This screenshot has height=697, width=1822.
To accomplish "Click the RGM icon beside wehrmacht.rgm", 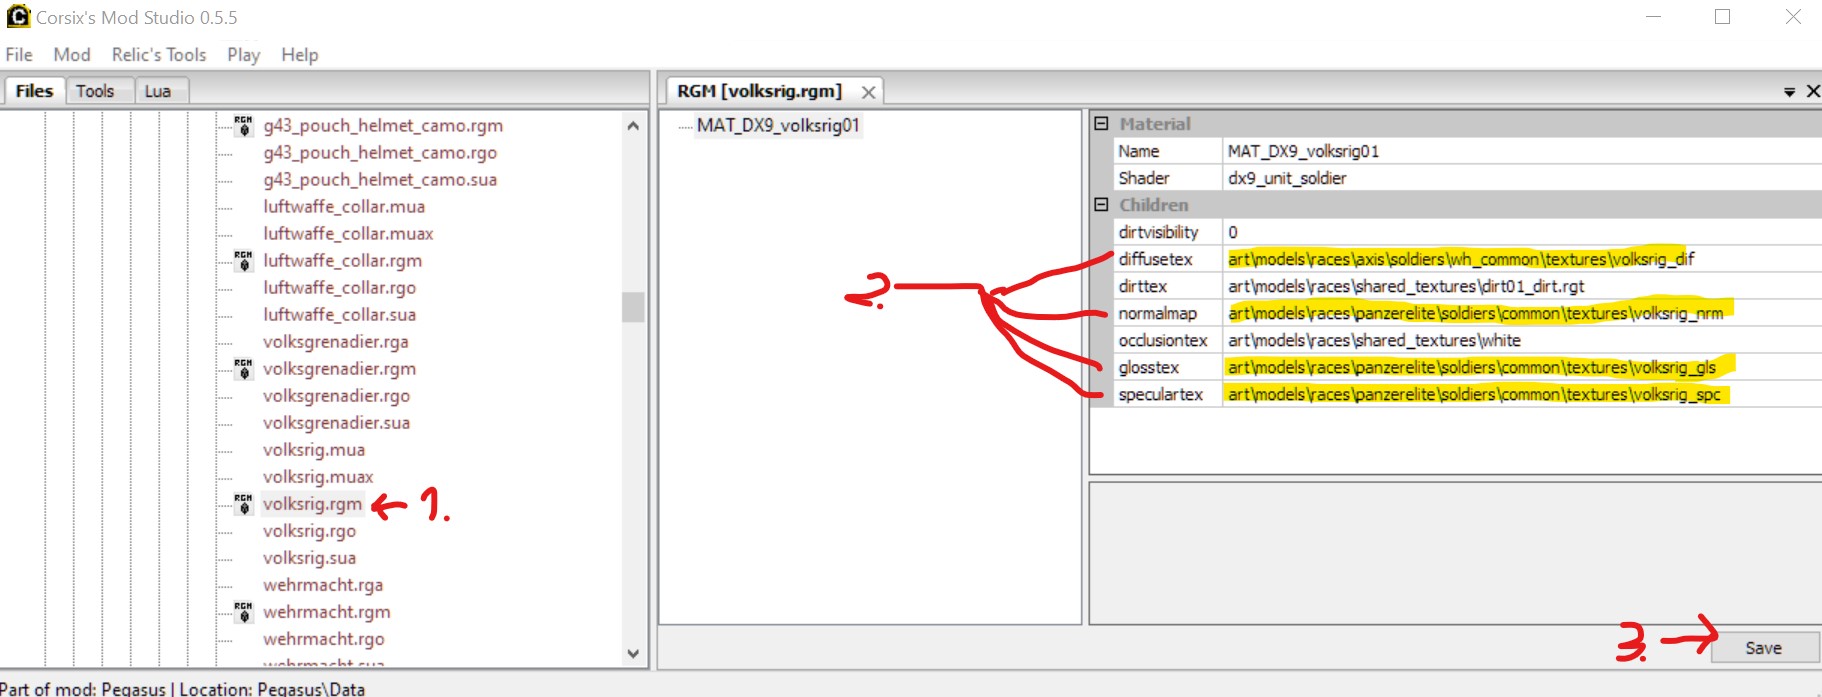I will 243,611.
